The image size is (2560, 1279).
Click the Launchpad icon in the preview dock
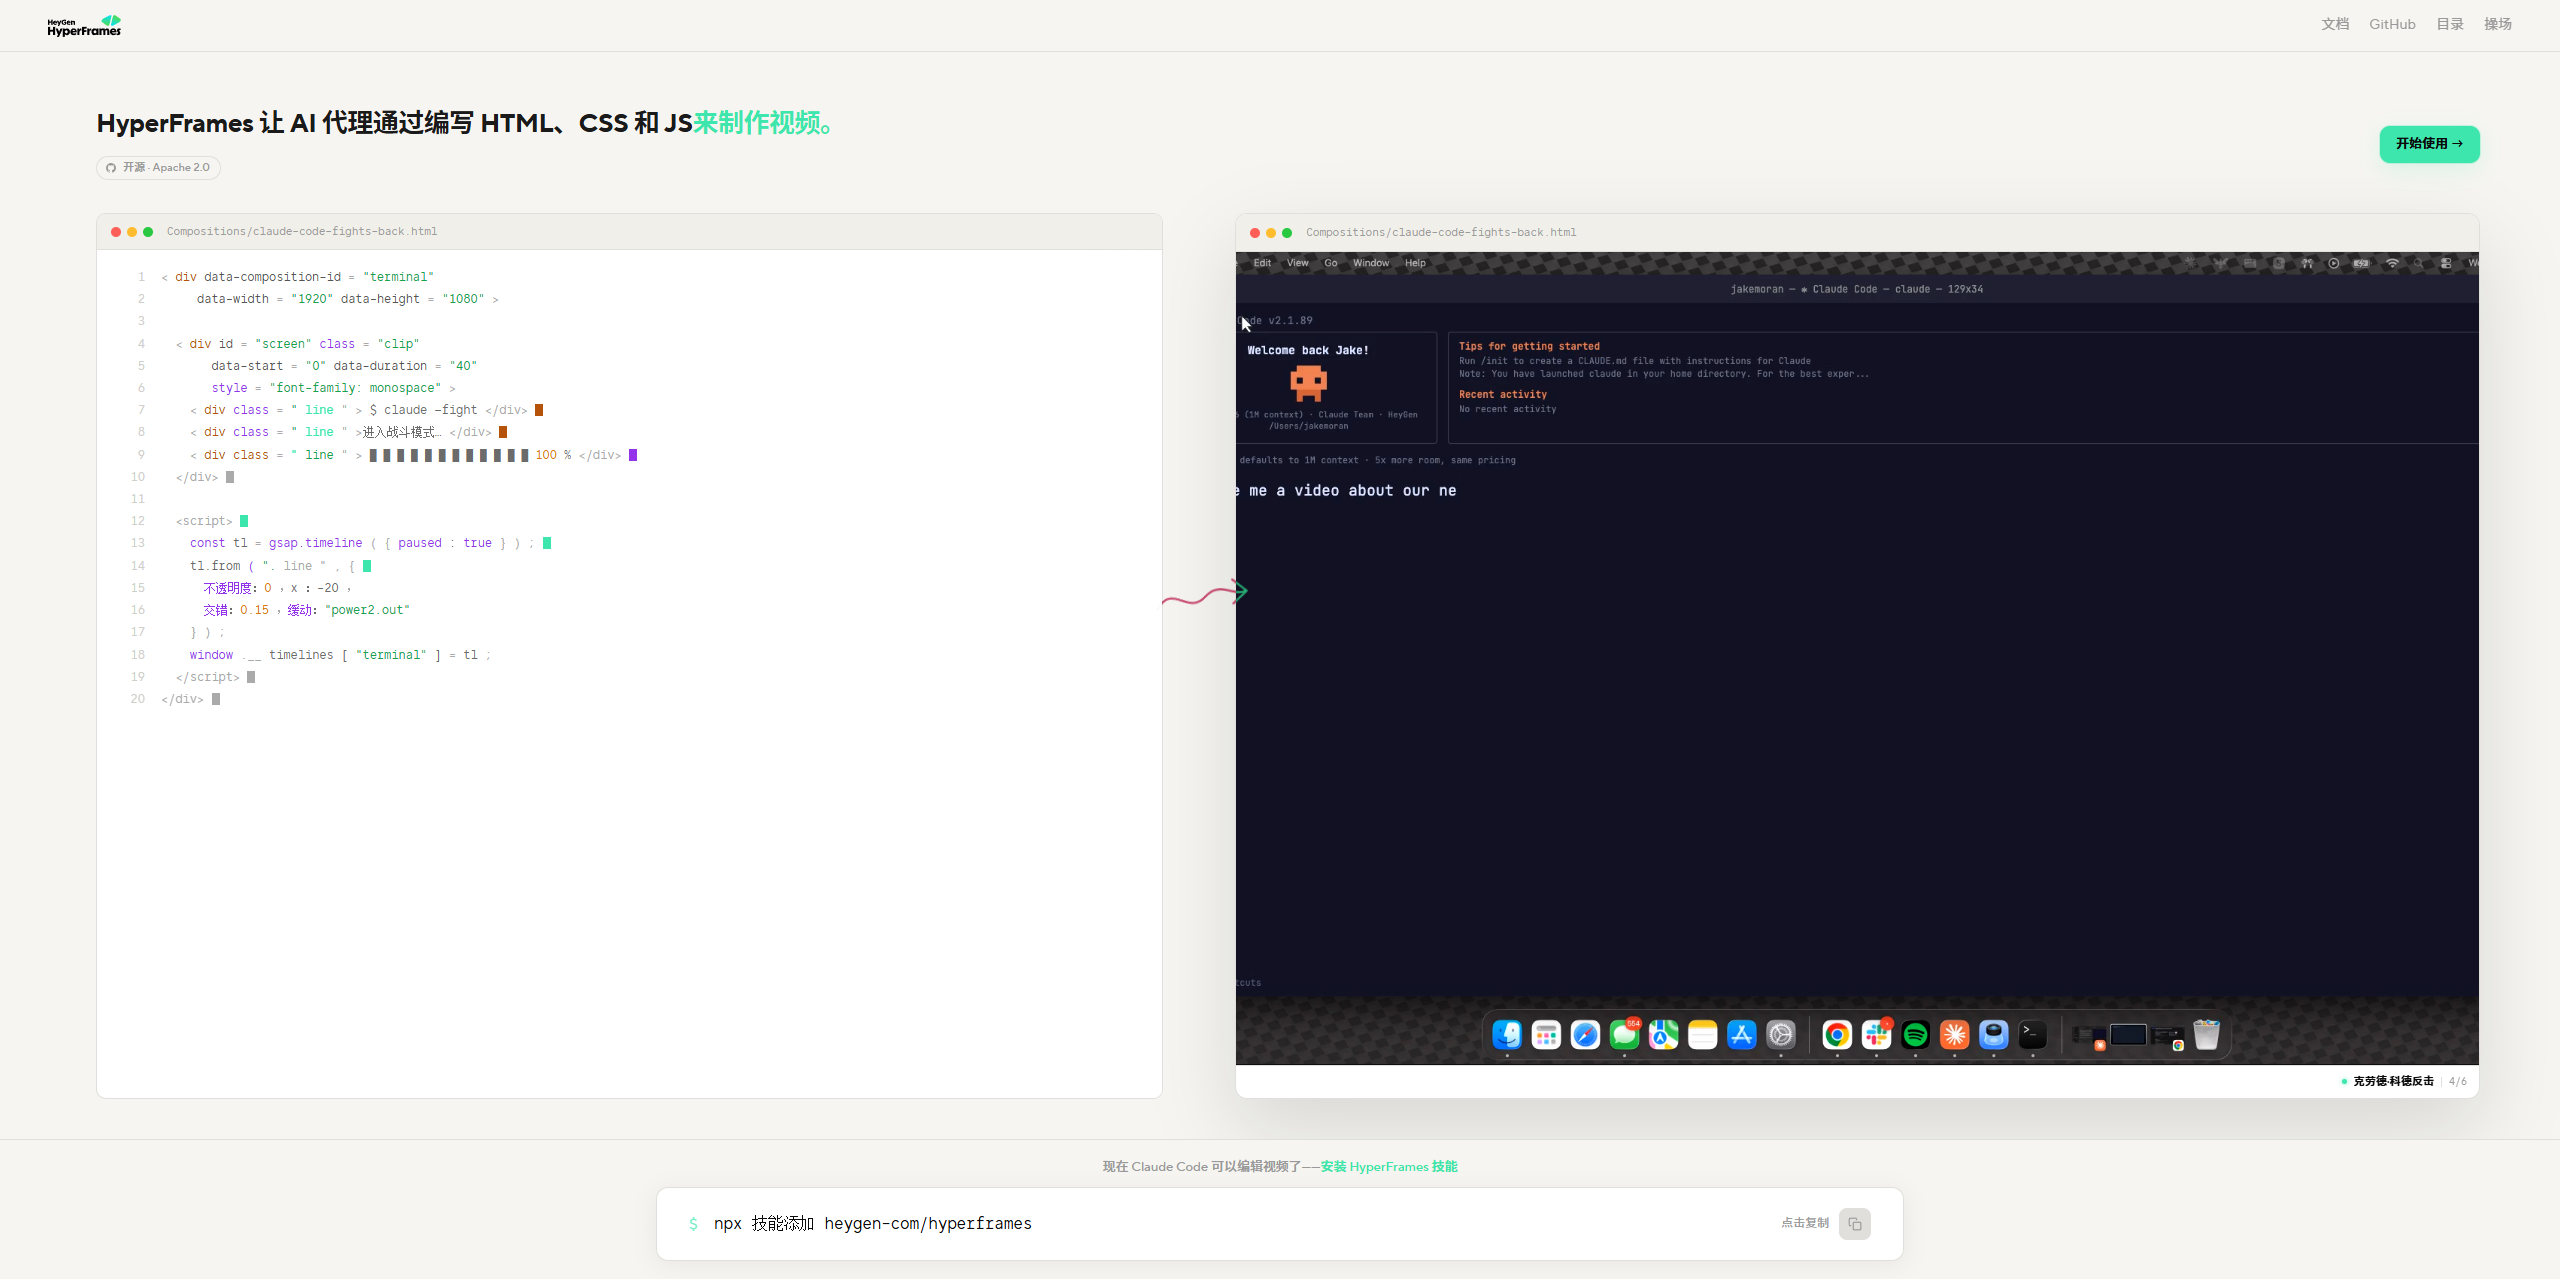[x=1546, y=1035]
